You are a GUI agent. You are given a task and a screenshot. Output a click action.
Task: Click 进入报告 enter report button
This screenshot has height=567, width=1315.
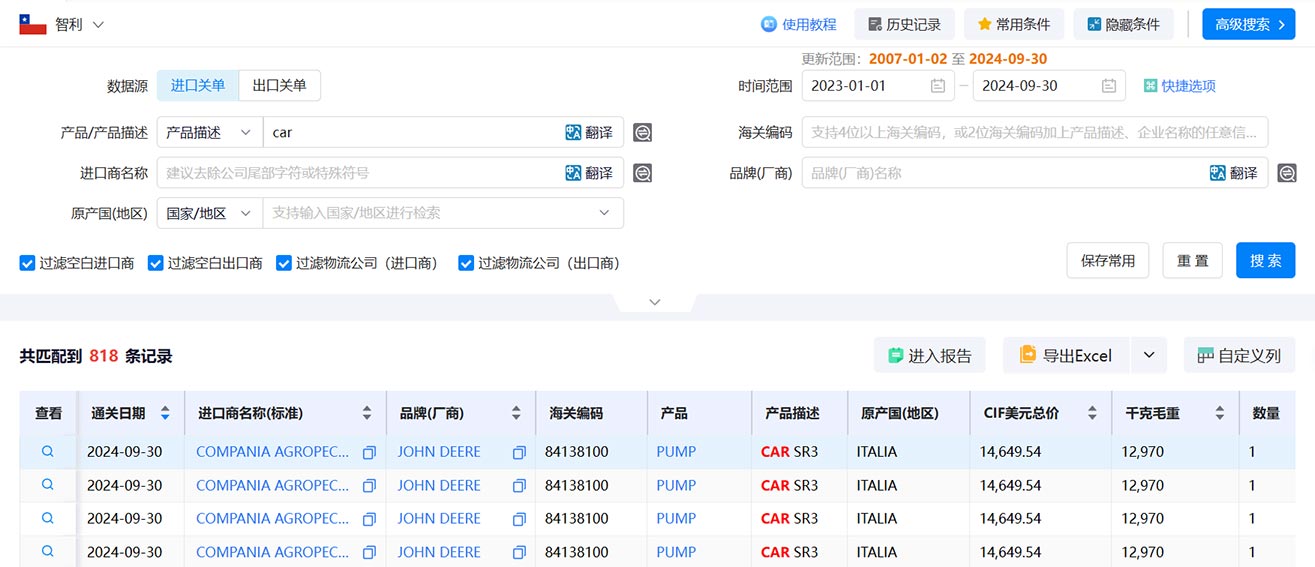pyautogui.click(x=930, y=355)
